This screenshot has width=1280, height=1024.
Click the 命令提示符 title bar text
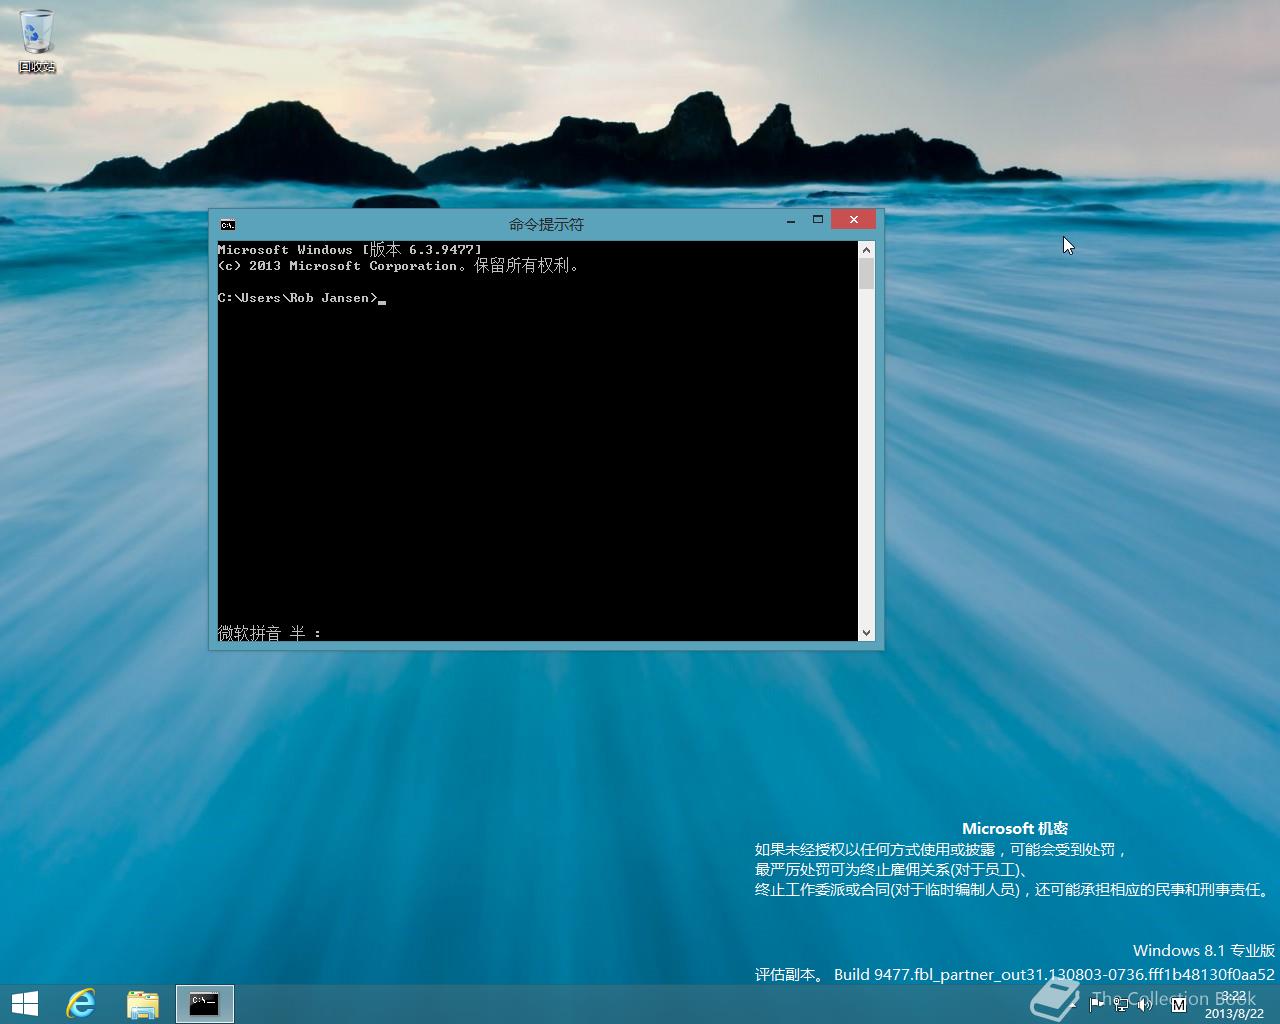[x=546, y=224]
